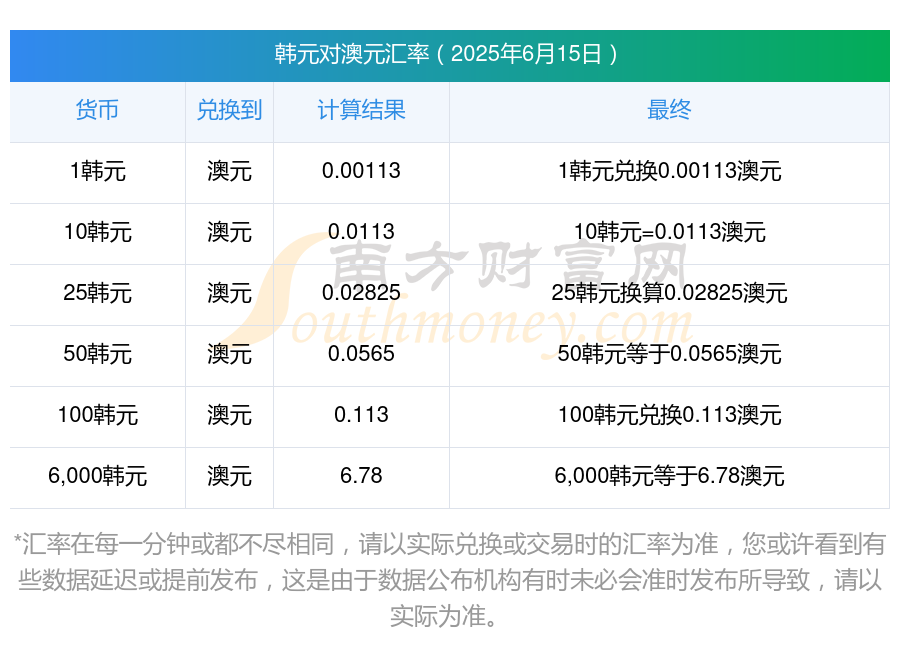Click the text 1韩元兑换0.00113澳元

click(669, 171)
